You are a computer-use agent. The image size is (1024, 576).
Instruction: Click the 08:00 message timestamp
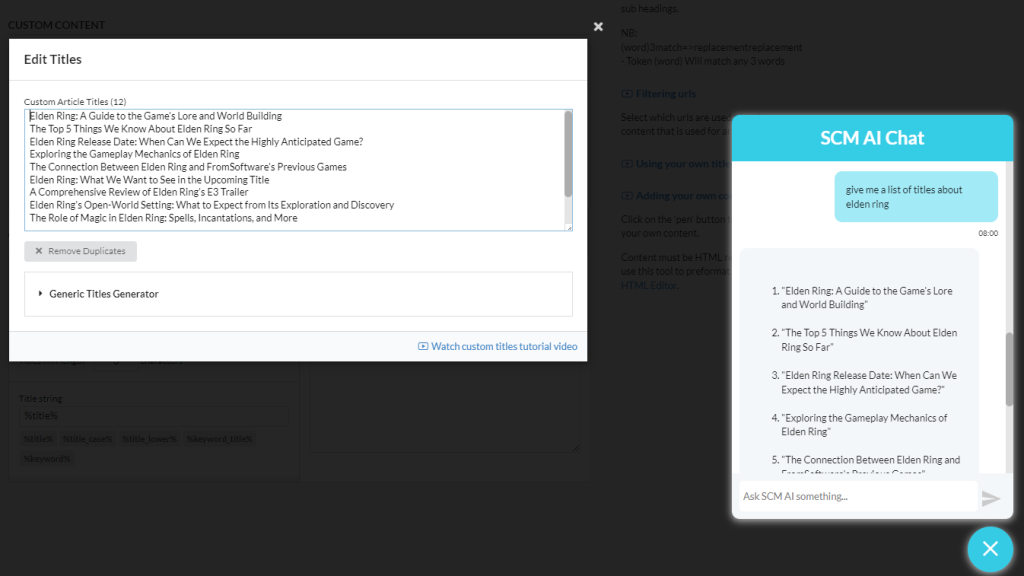(x=987, y=233)
